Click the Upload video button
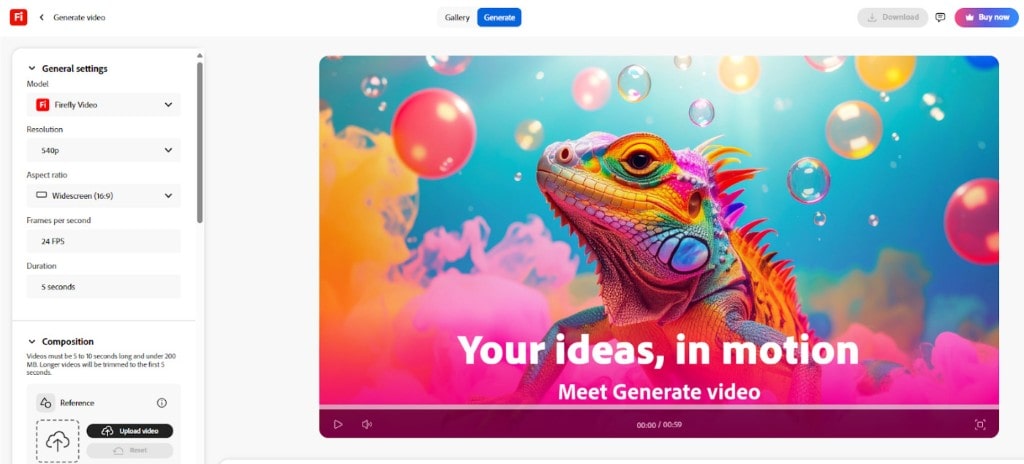This screenshot has height=464, width=1024. tap(130, 431)
